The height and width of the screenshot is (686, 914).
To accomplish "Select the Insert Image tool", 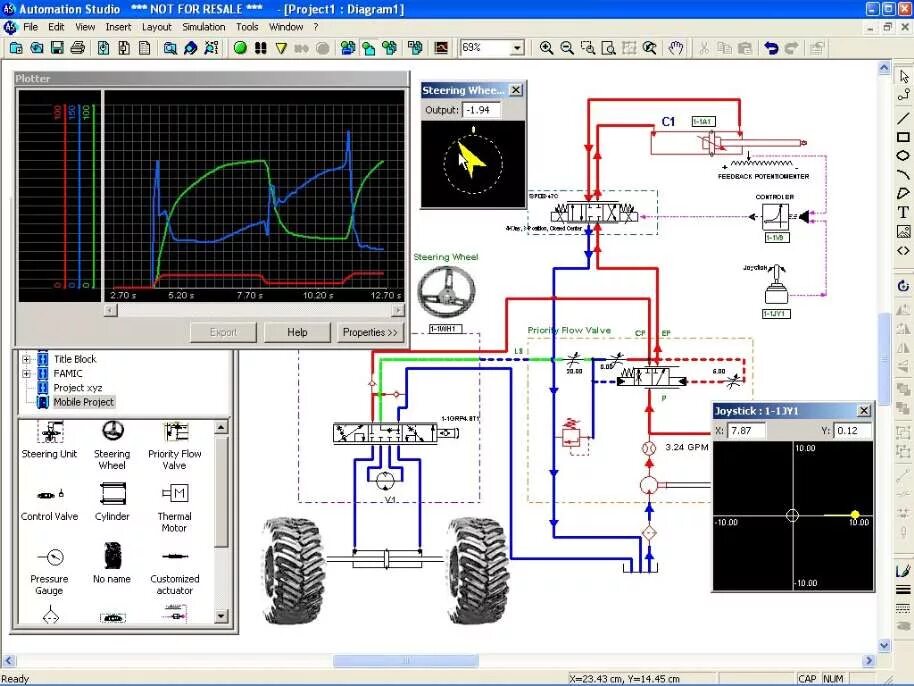I will [903, 231].
